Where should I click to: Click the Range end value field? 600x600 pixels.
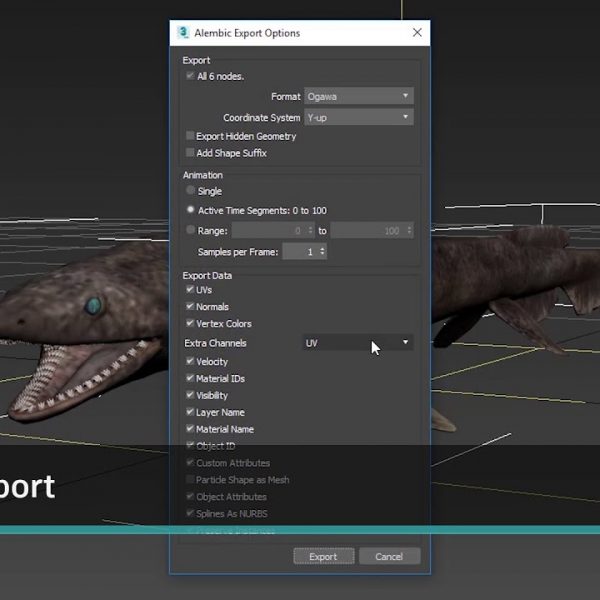coord(365,231)
